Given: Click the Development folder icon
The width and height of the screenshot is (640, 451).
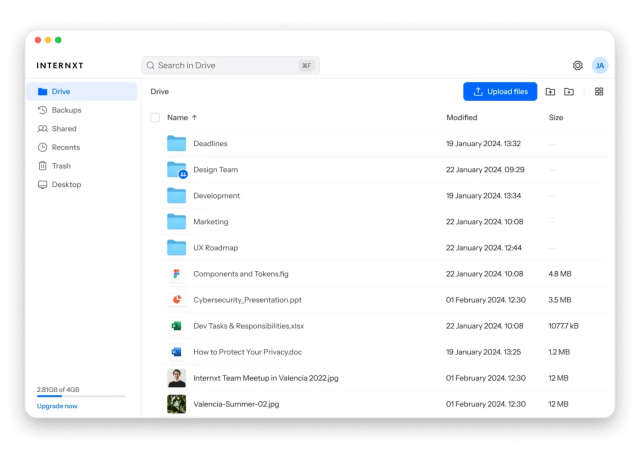Looking at the screenshot, I should click(x=176, y=196).
